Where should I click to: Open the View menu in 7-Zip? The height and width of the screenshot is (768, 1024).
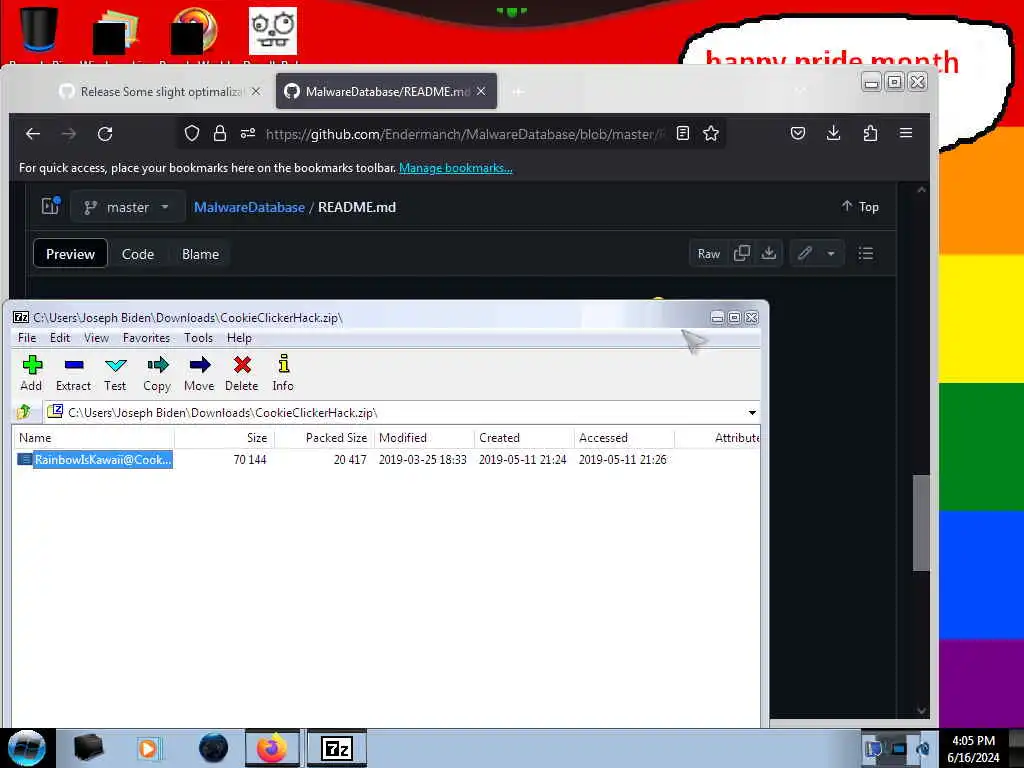point(96,338)
